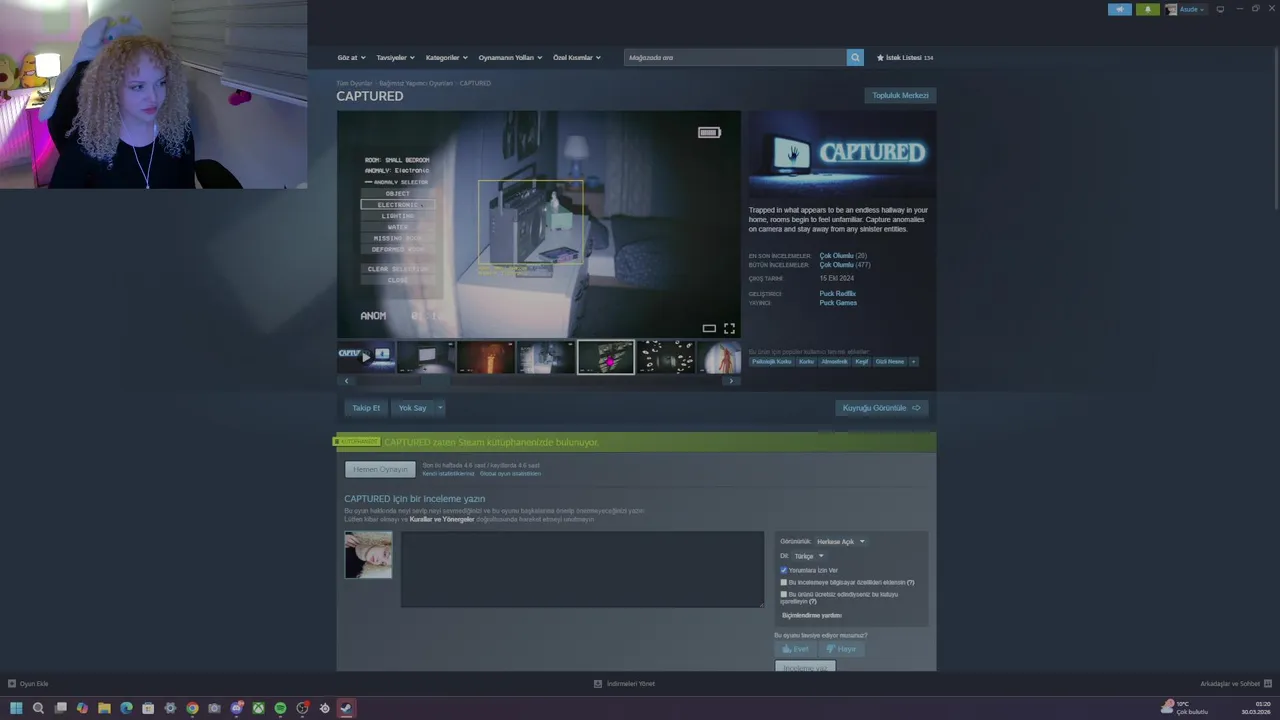Open the Windows Start menu

[x=16, y=708]
